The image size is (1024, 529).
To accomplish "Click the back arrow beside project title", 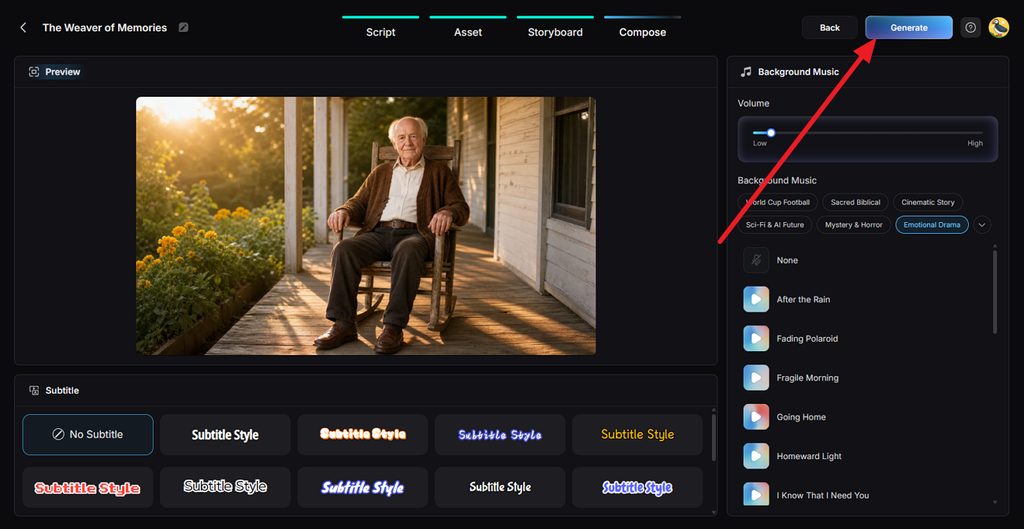I will (x=24, y=27).
